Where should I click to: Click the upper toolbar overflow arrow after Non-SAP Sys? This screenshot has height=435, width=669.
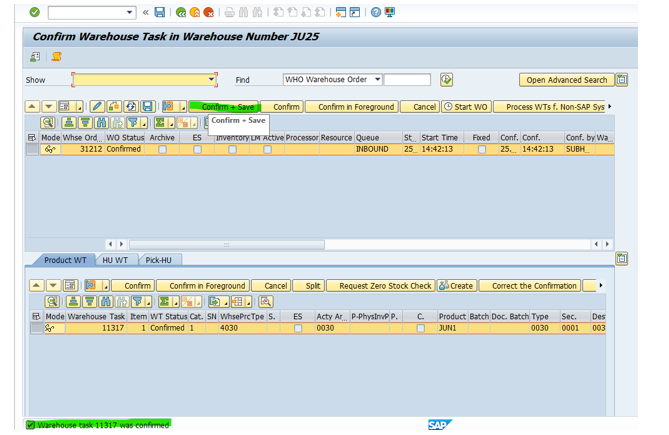610,107
